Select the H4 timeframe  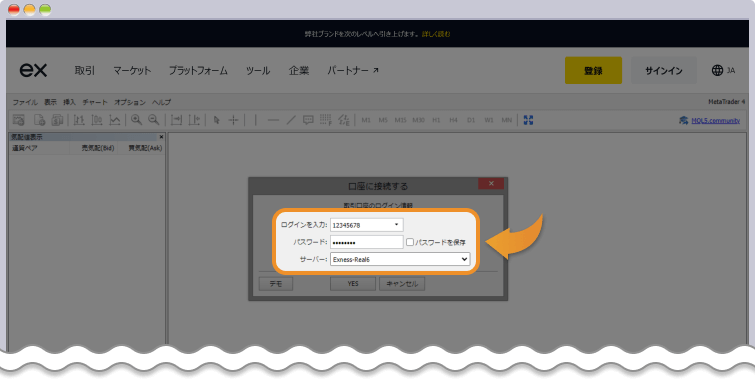coord(454,120)
